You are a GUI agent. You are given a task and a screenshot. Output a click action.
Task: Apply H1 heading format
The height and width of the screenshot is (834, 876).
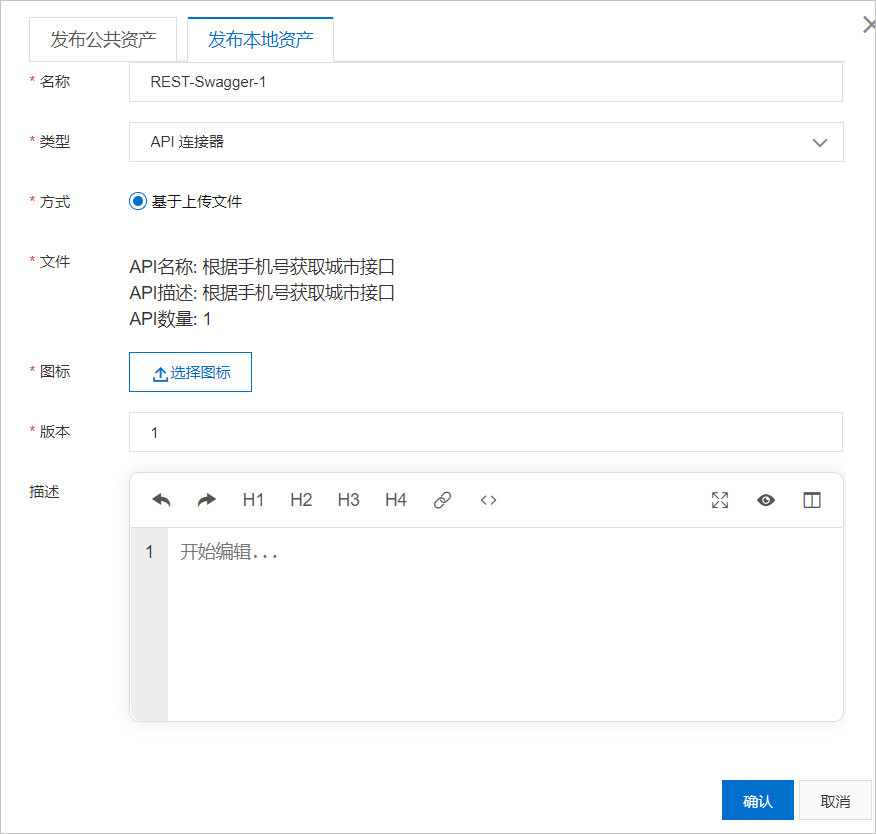coord(253,500)
